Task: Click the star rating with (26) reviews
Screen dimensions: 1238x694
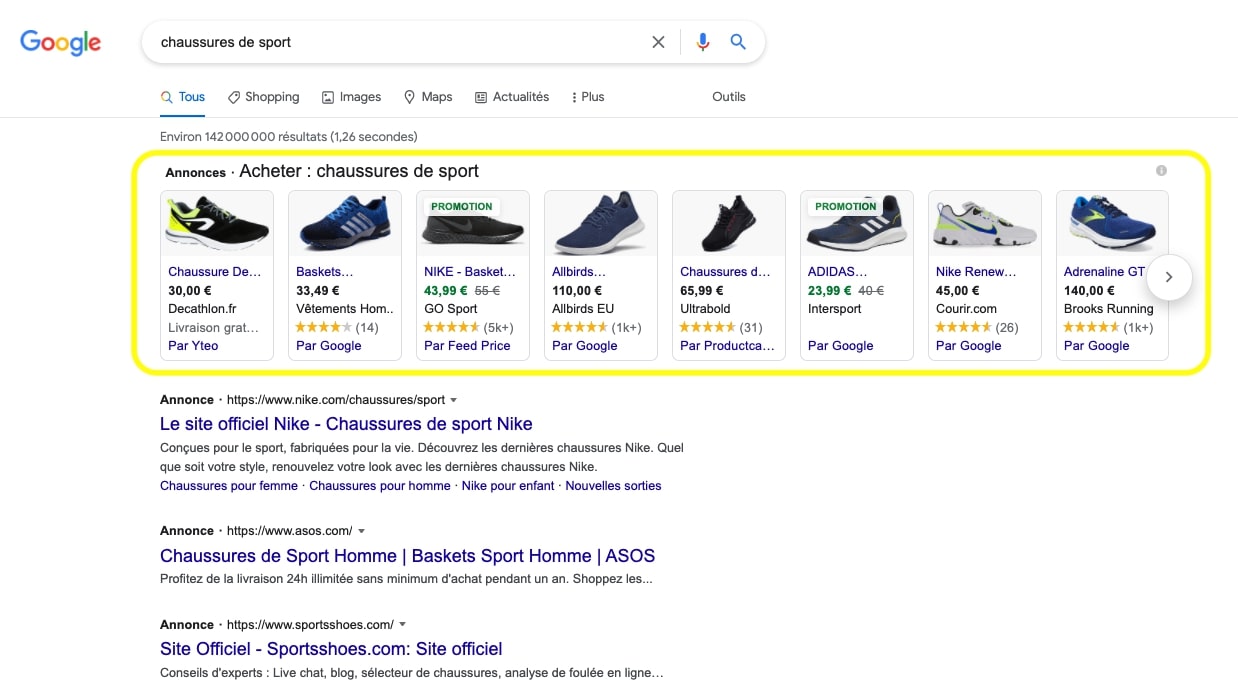Action: pyautogui.click(x=964, y=328)
